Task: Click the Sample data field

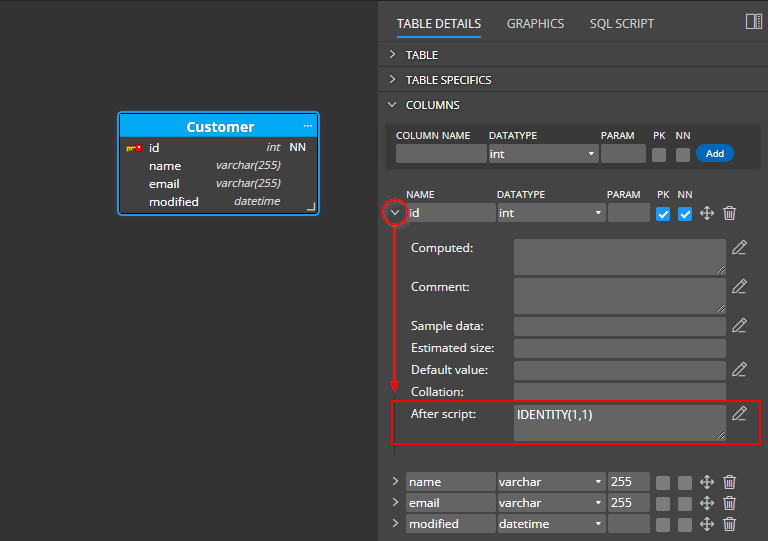Action: click(x=620, y=326)
